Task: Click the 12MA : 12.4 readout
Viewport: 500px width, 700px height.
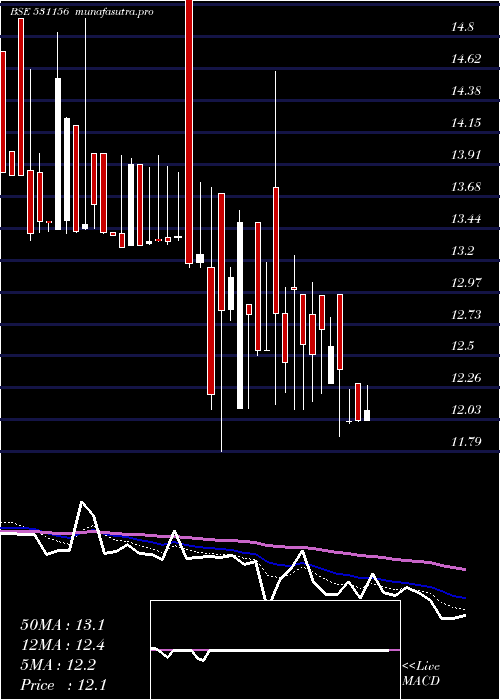Action: [62, 645]
